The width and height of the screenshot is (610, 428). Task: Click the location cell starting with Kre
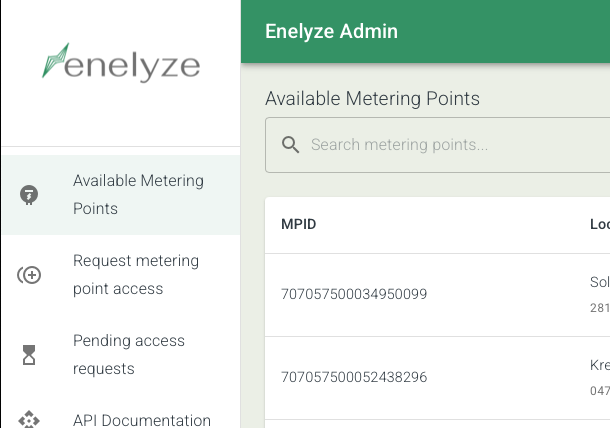coord(600,377)
